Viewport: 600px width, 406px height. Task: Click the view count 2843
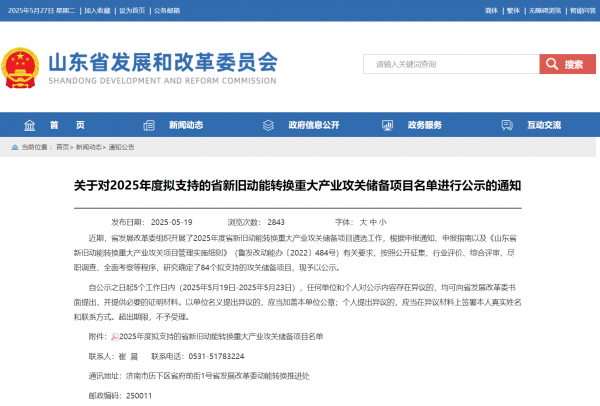276,222
